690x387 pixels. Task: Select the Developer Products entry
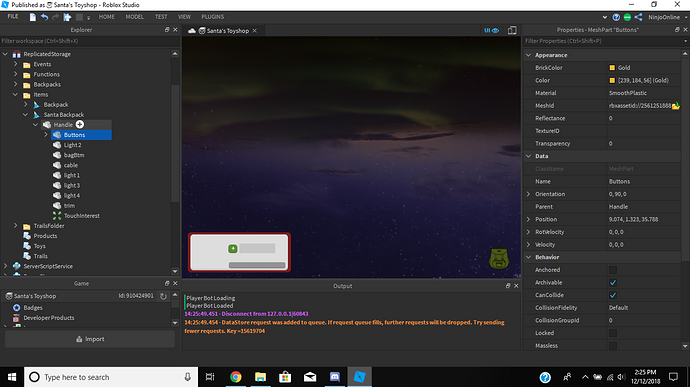tap(49, 318)
